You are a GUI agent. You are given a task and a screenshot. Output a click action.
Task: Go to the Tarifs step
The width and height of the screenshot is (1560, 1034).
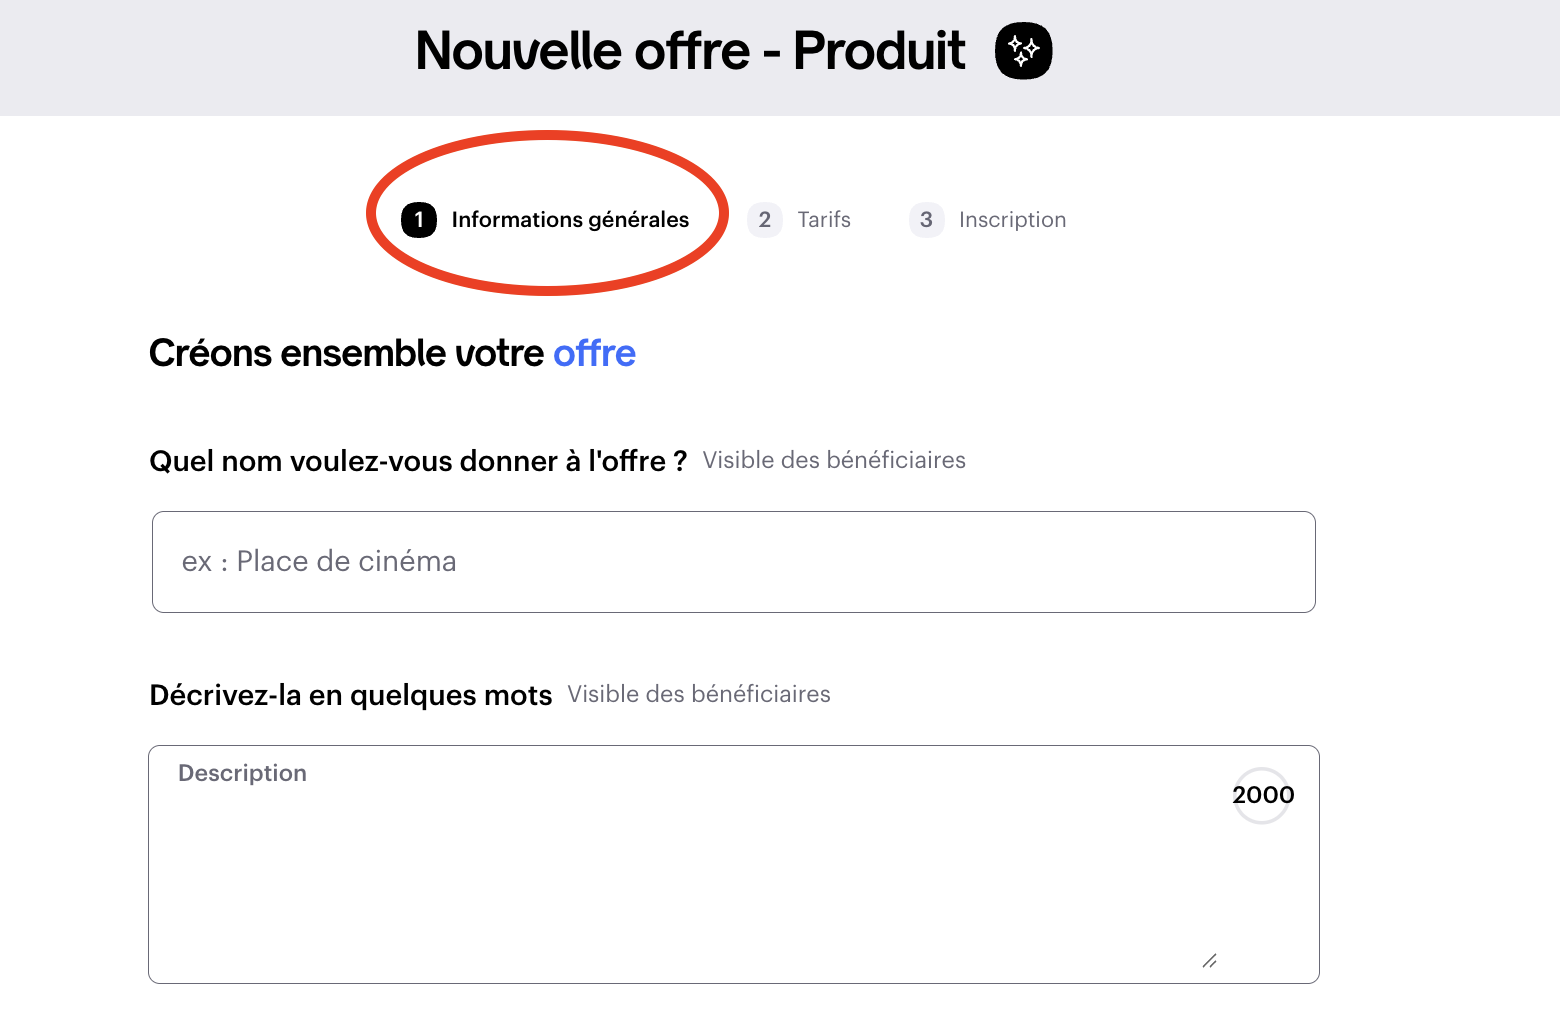[x=824, y=220]
